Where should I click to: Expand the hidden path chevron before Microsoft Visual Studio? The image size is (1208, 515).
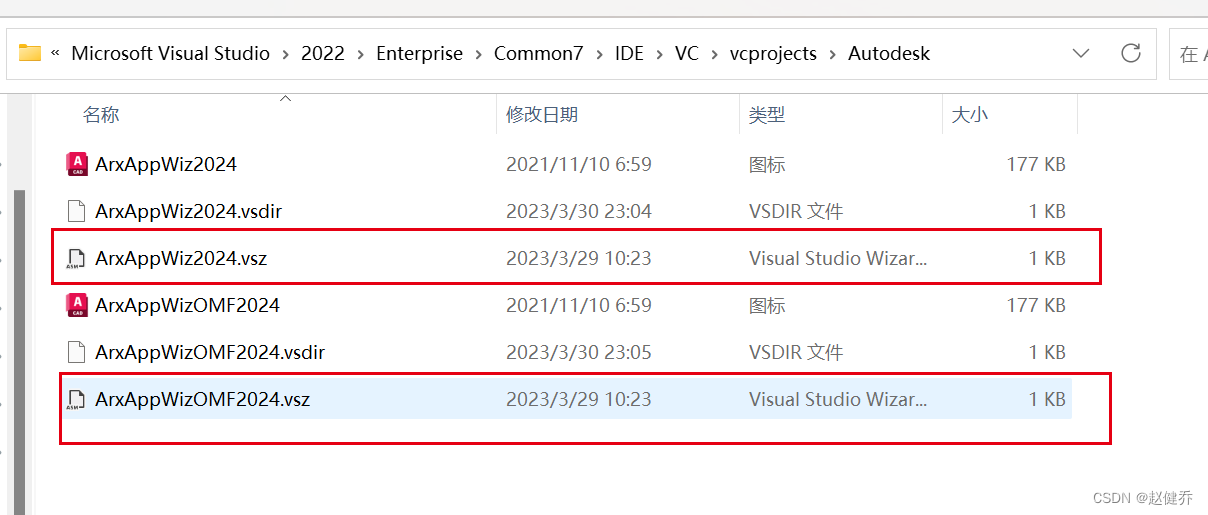(x=55, y=54)
